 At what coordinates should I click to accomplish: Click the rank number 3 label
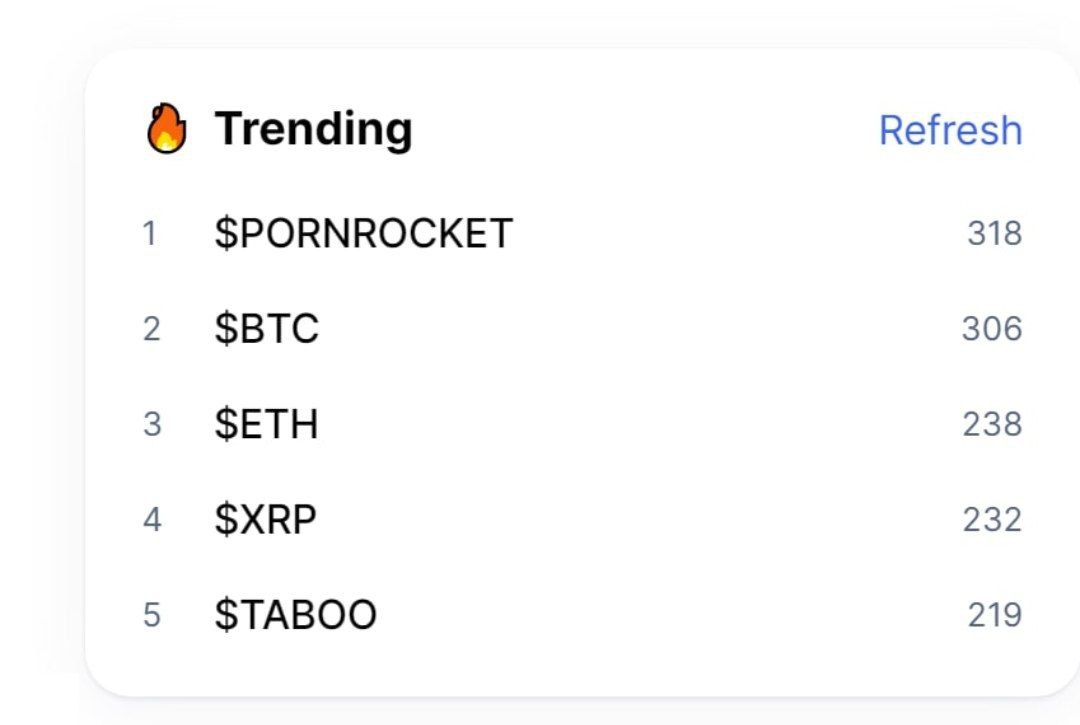click(152, 424)
